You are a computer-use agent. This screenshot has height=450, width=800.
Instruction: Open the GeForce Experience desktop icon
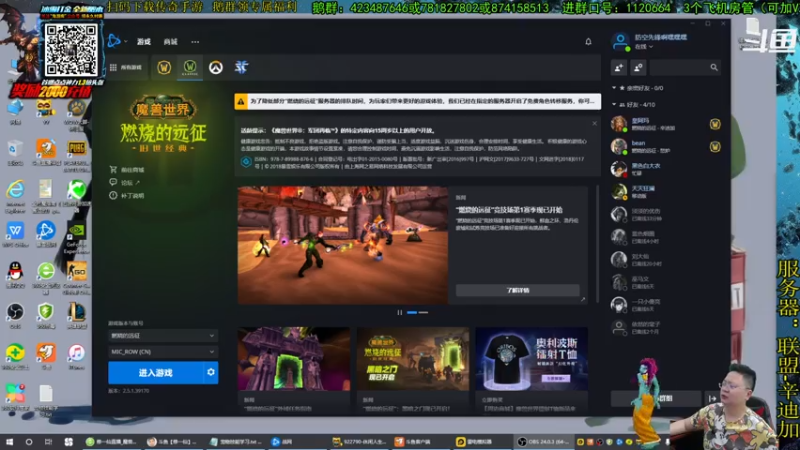pyautogui.click(x=77, y=237)
